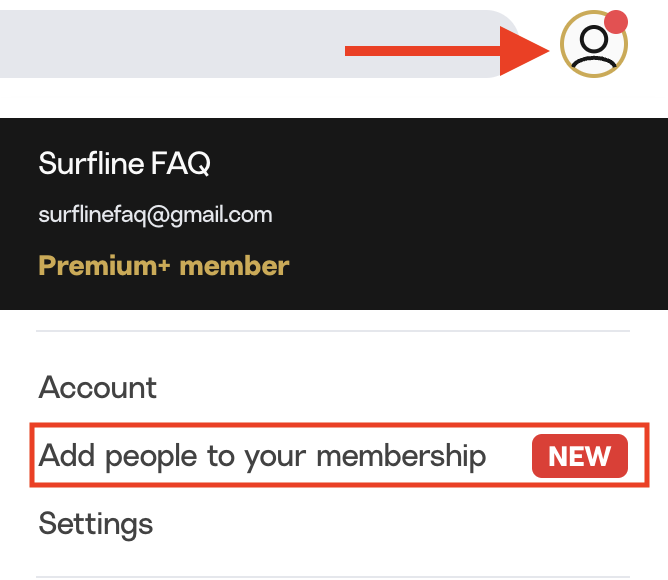Click the Surfline FAQ account name
Screen dimensions: 668x580
124,163
